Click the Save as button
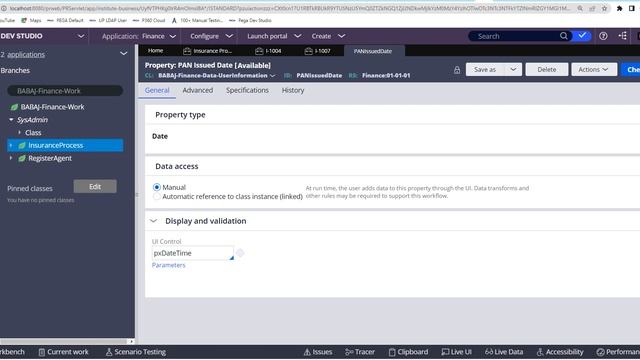Viewport: 640px width, 360px height. (x=485, y=69)
